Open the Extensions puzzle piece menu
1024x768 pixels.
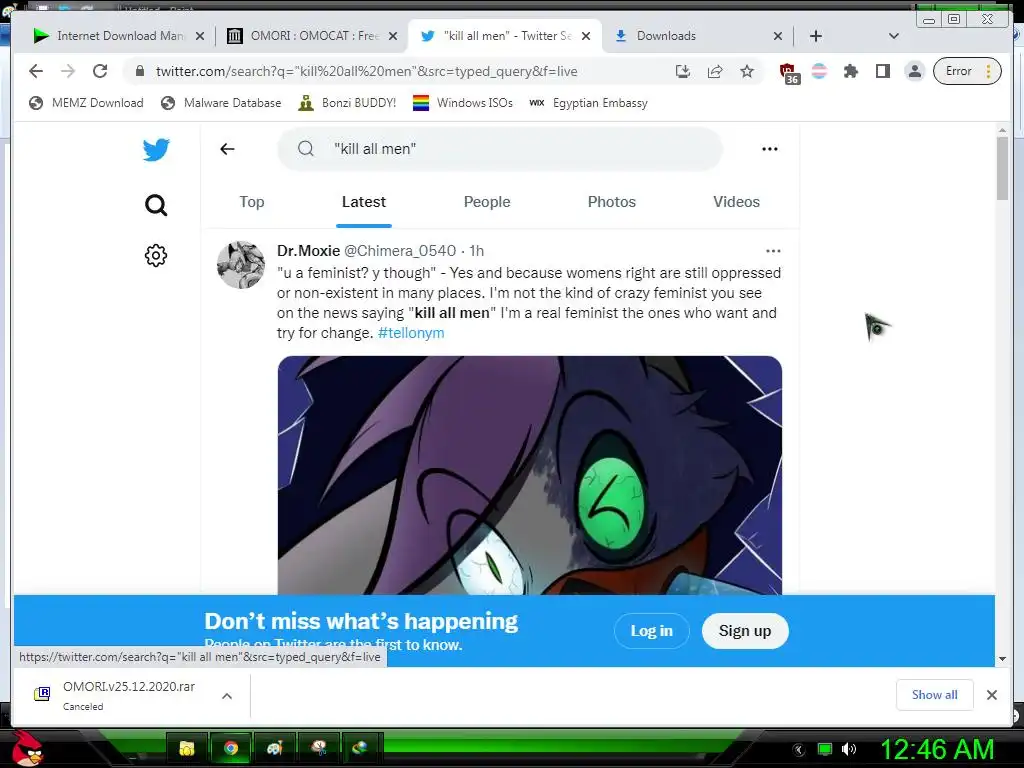(850, 71)
